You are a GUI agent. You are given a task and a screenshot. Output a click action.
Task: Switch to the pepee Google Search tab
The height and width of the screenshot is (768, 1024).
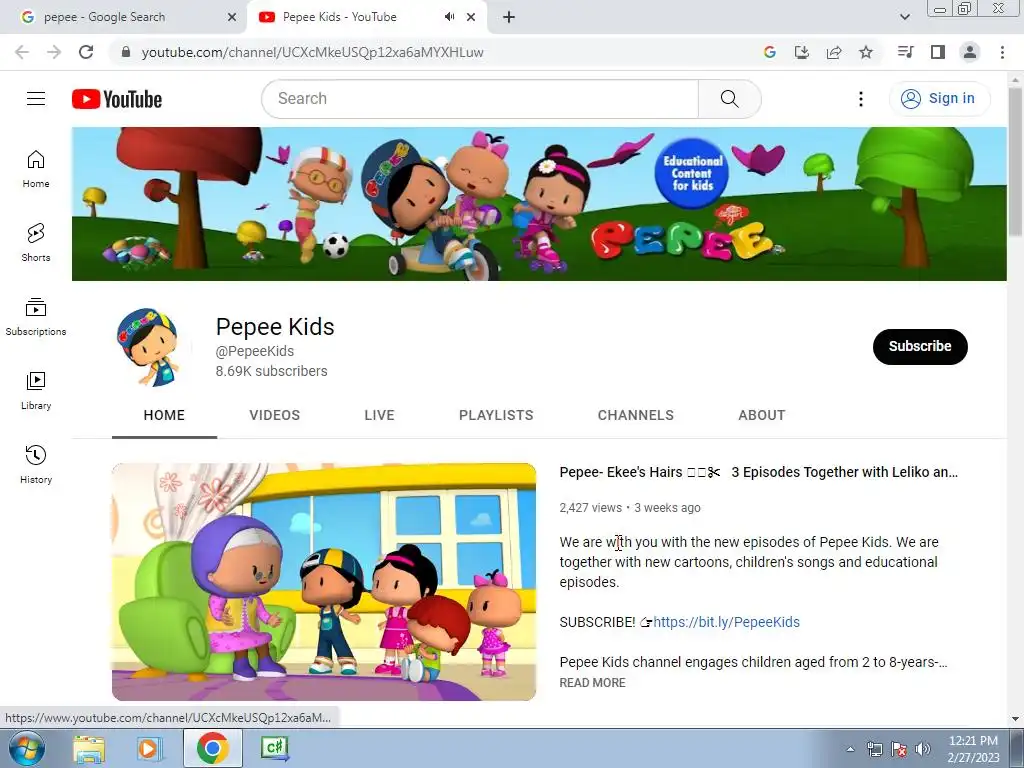point(124,17)
